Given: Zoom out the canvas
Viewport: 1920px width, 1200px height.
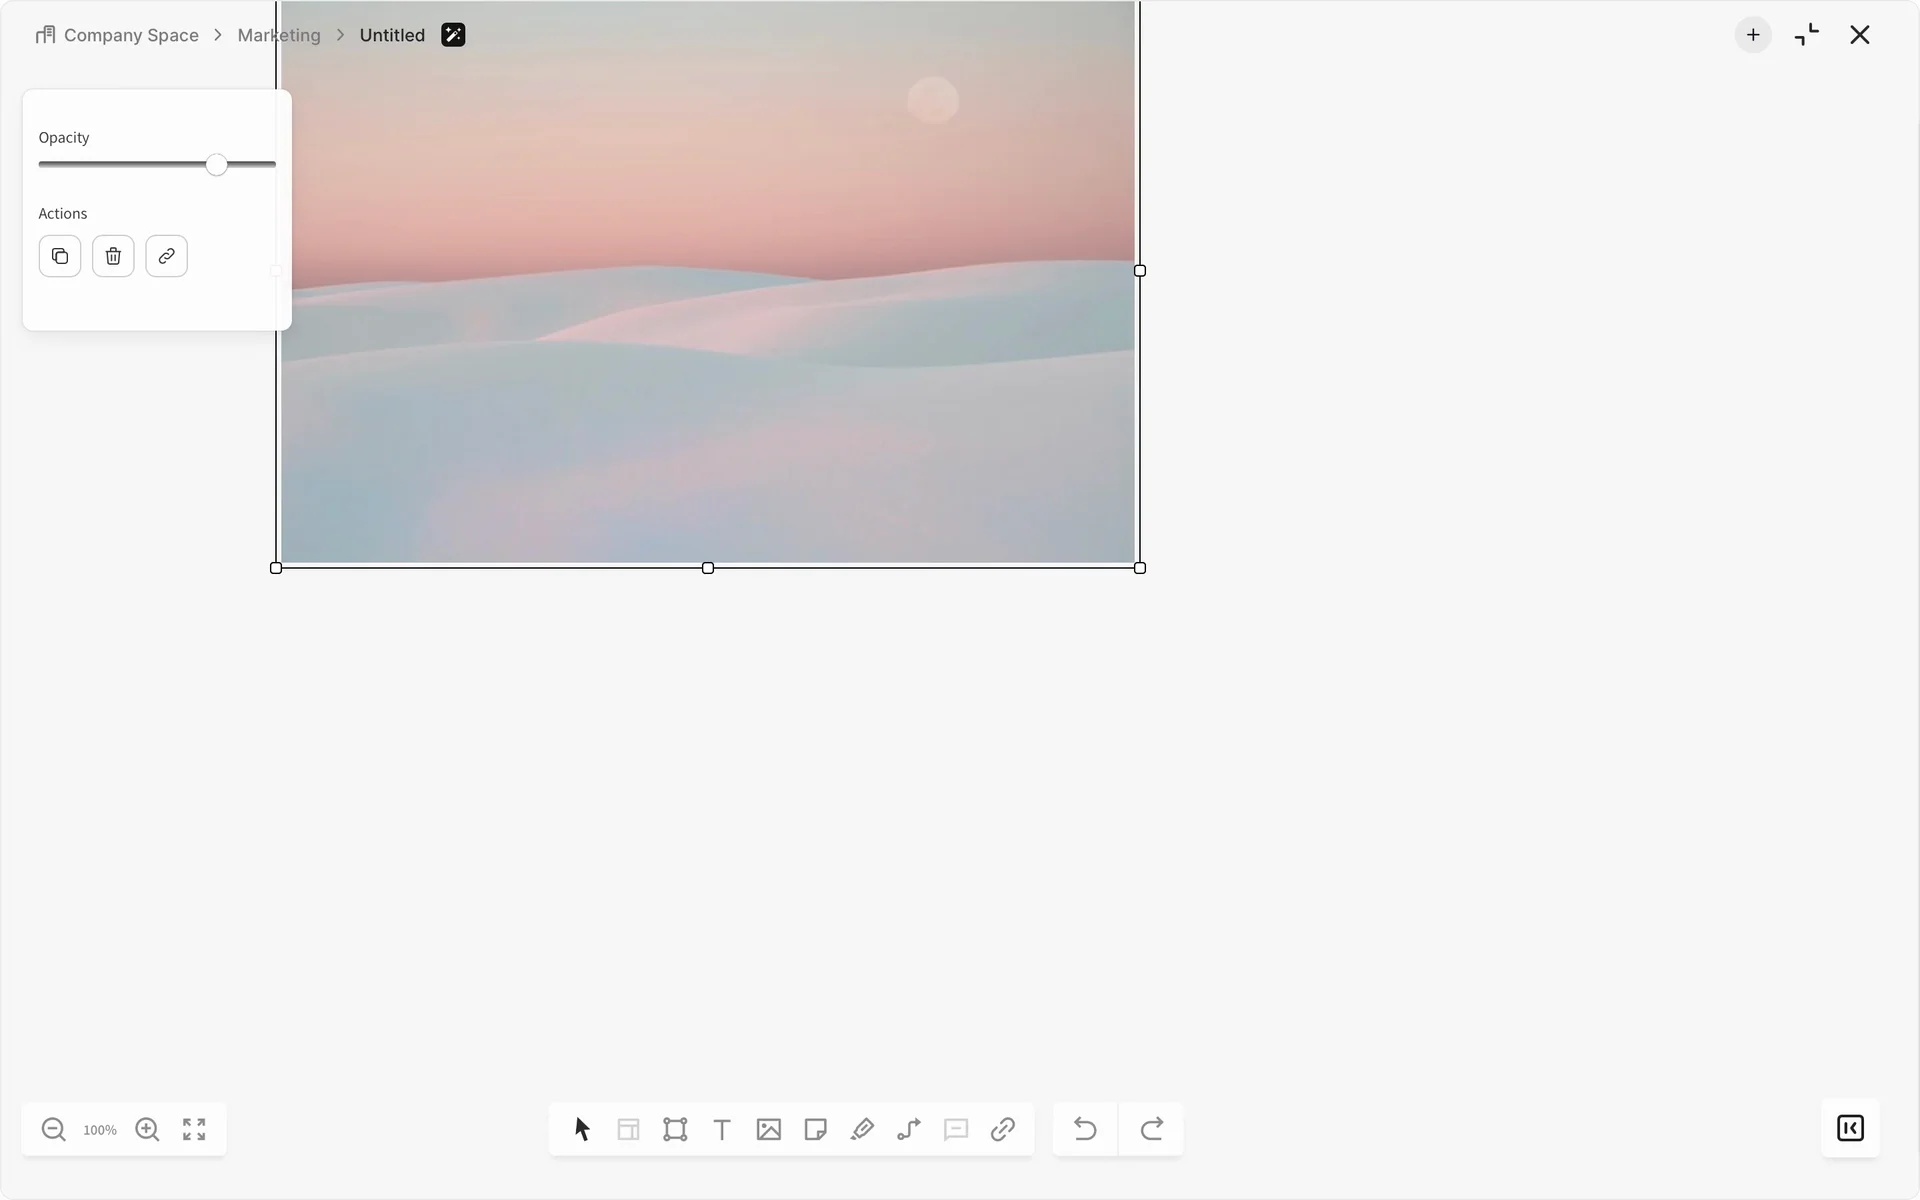Looking at the screenshot, I should 53,1129.
